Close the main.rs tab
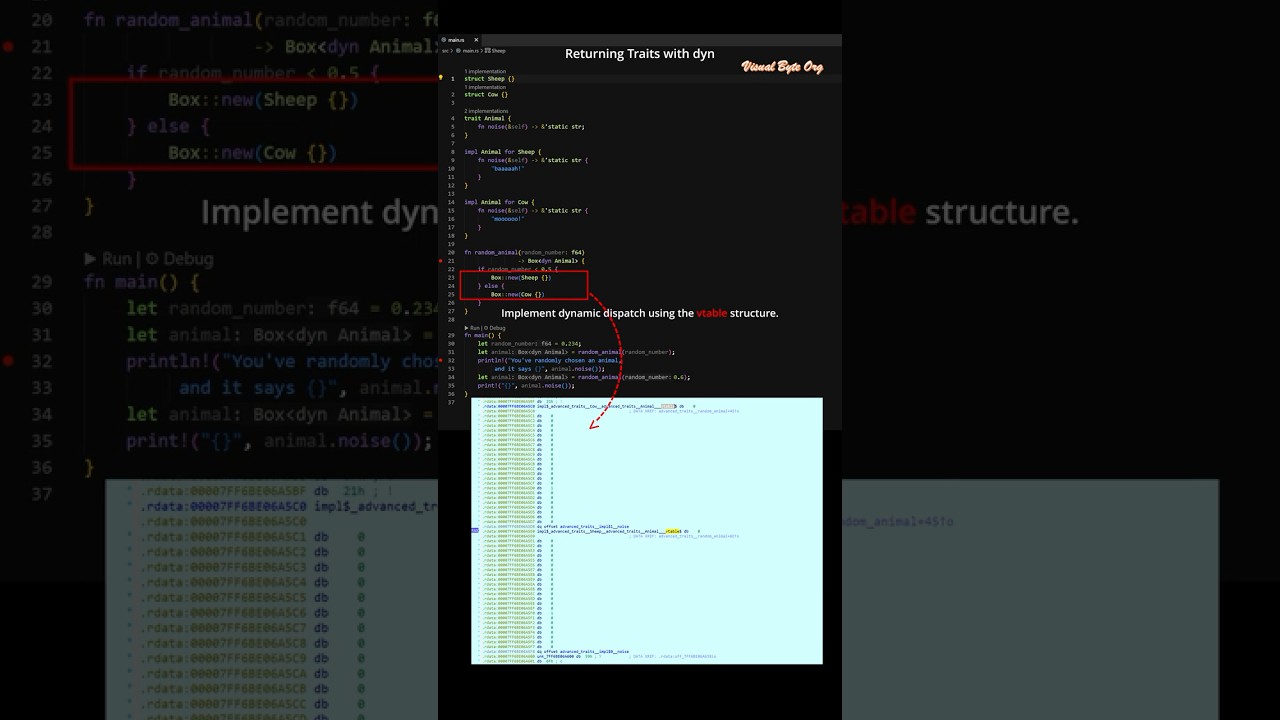Screen dimensions: 1280x720 pyautogui.click(x=476, y=40)
